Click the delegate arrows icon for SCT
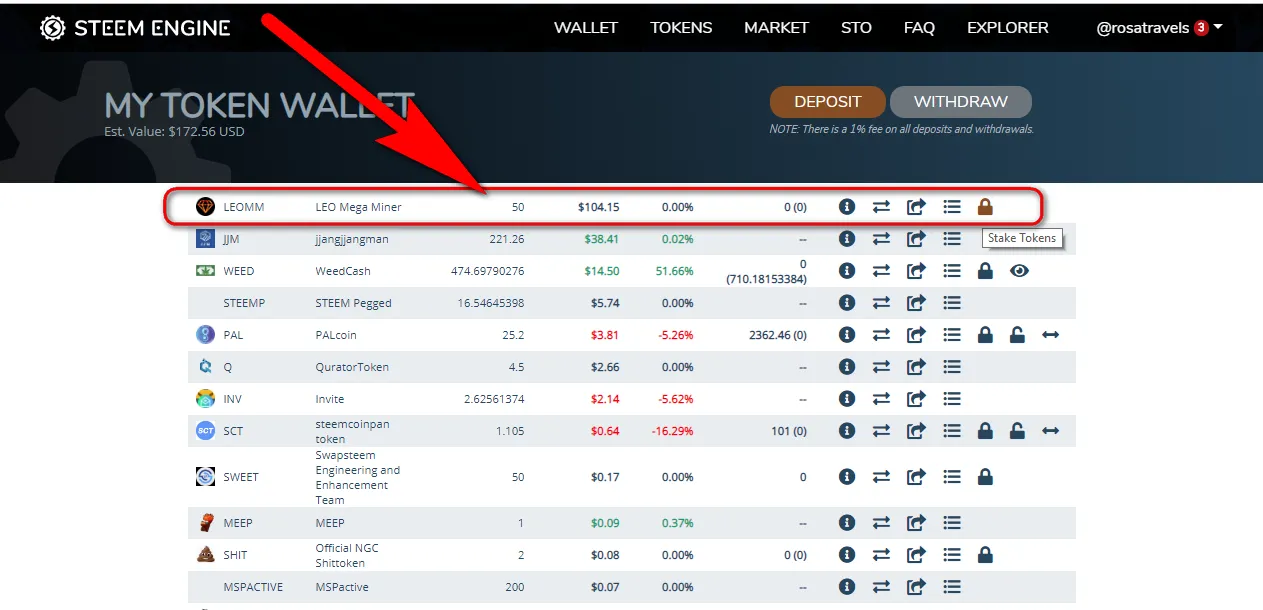The image size is (1263, 610). coord(1051,431)
